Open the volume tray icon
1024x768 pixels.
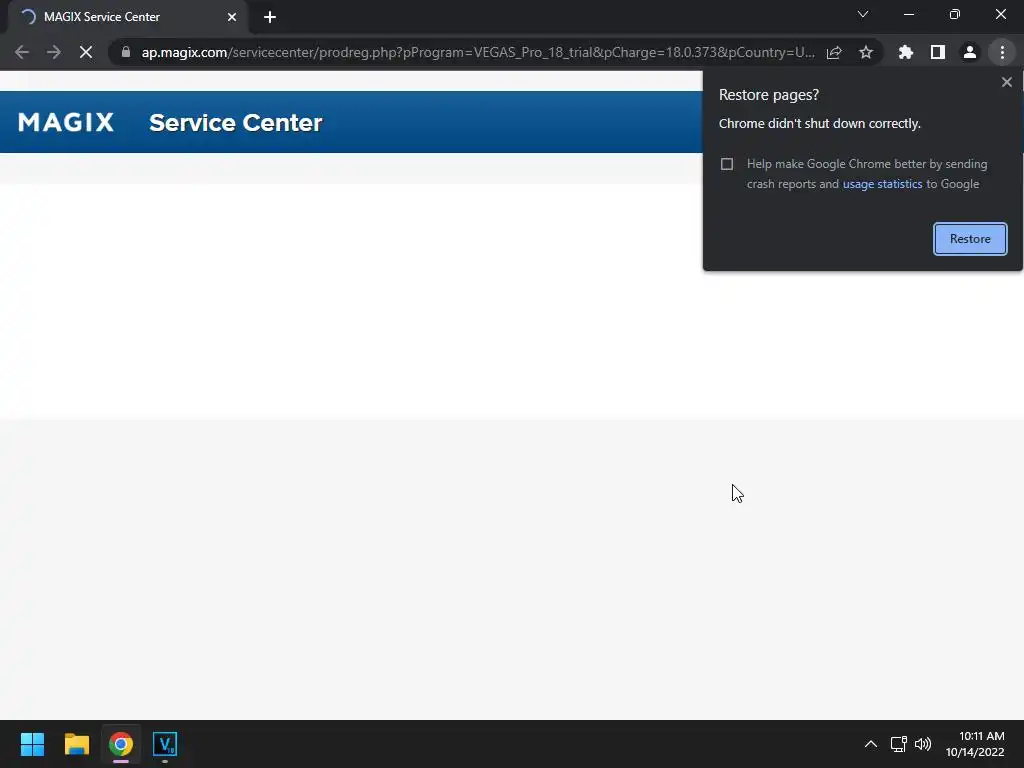click(923, 744)
